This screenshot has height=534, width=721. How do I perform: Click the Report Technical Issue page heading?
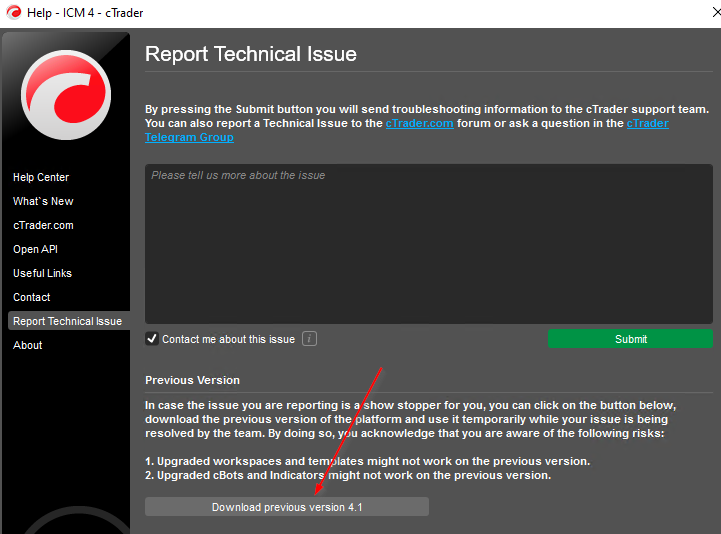(x=251, y=54)
